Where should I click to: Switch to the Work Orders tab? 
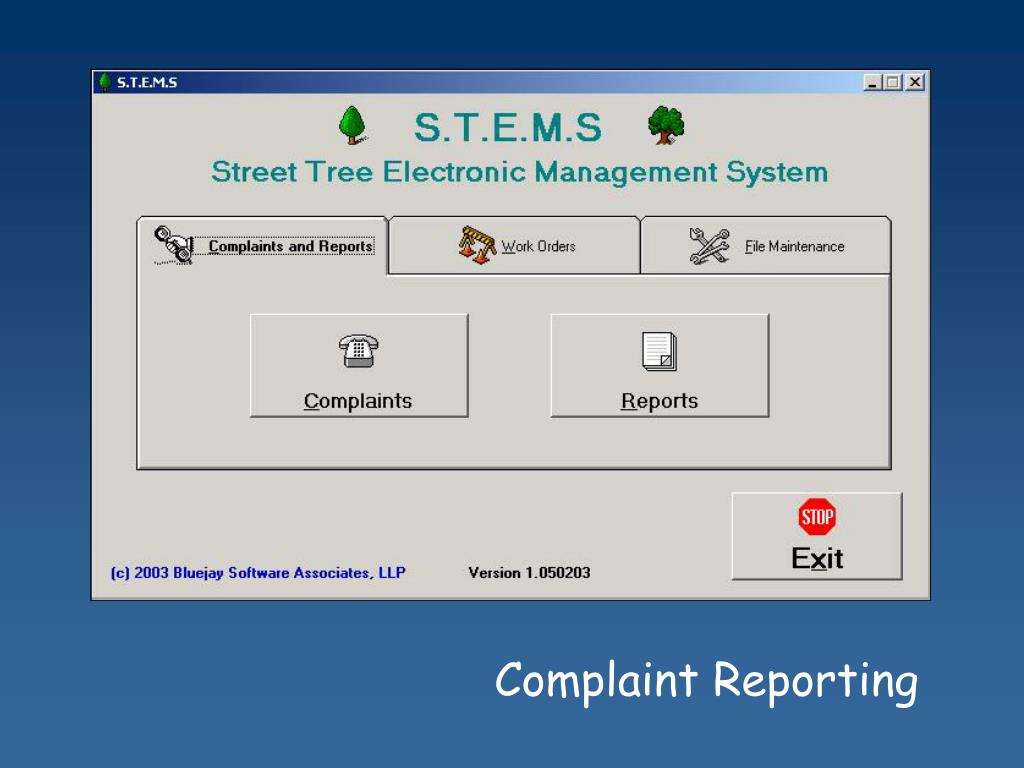514,246
